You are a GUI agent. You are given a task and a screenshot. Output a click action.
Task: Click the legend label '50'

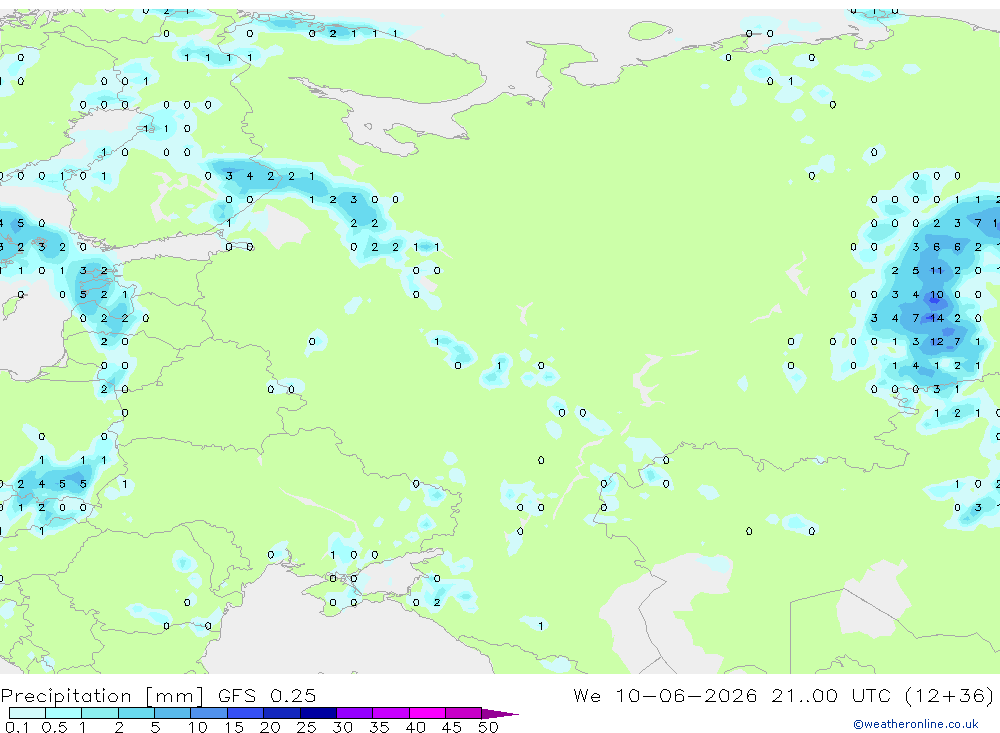coord(488,727)
